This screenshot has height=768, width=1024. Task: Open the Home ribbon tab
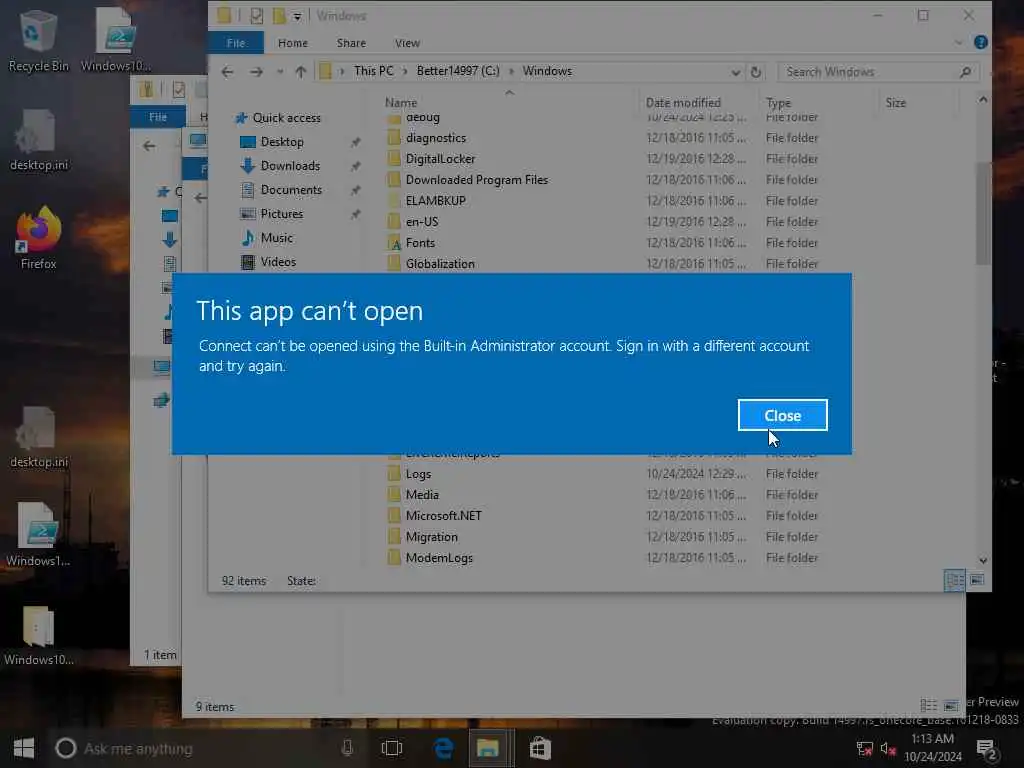pos(293,43)
